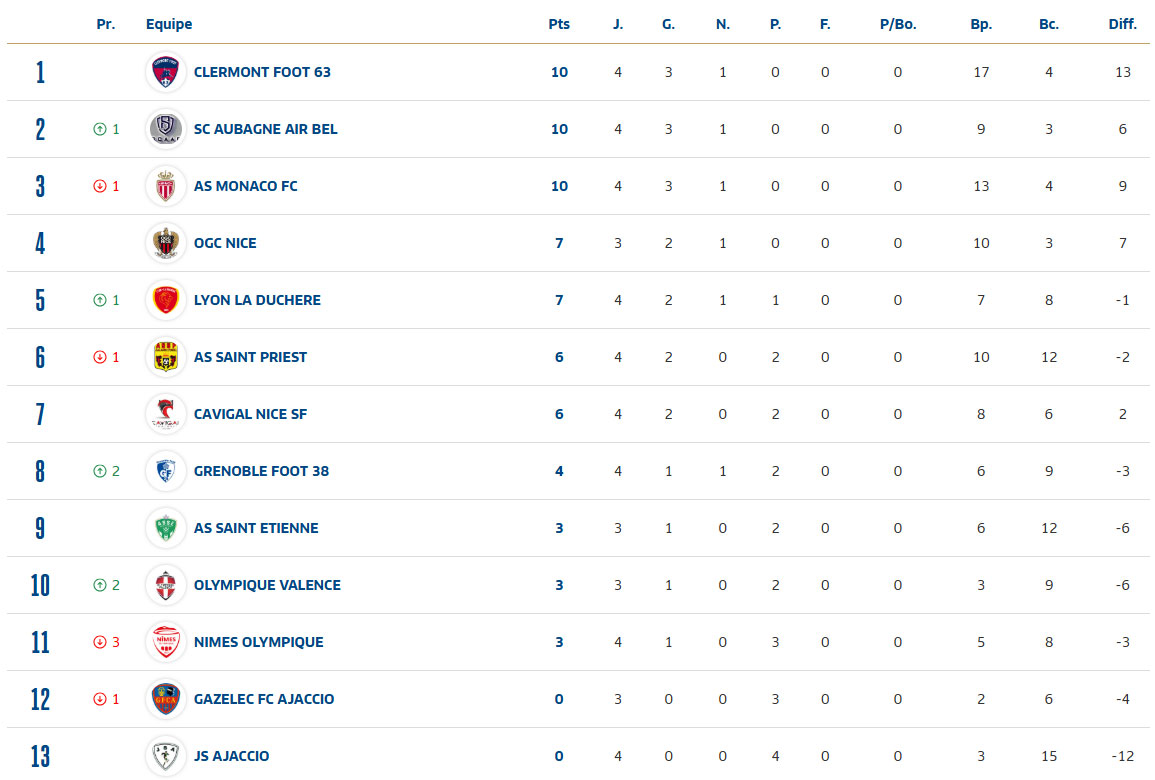Click the Lyon La Duchere logo

point(166,300)
